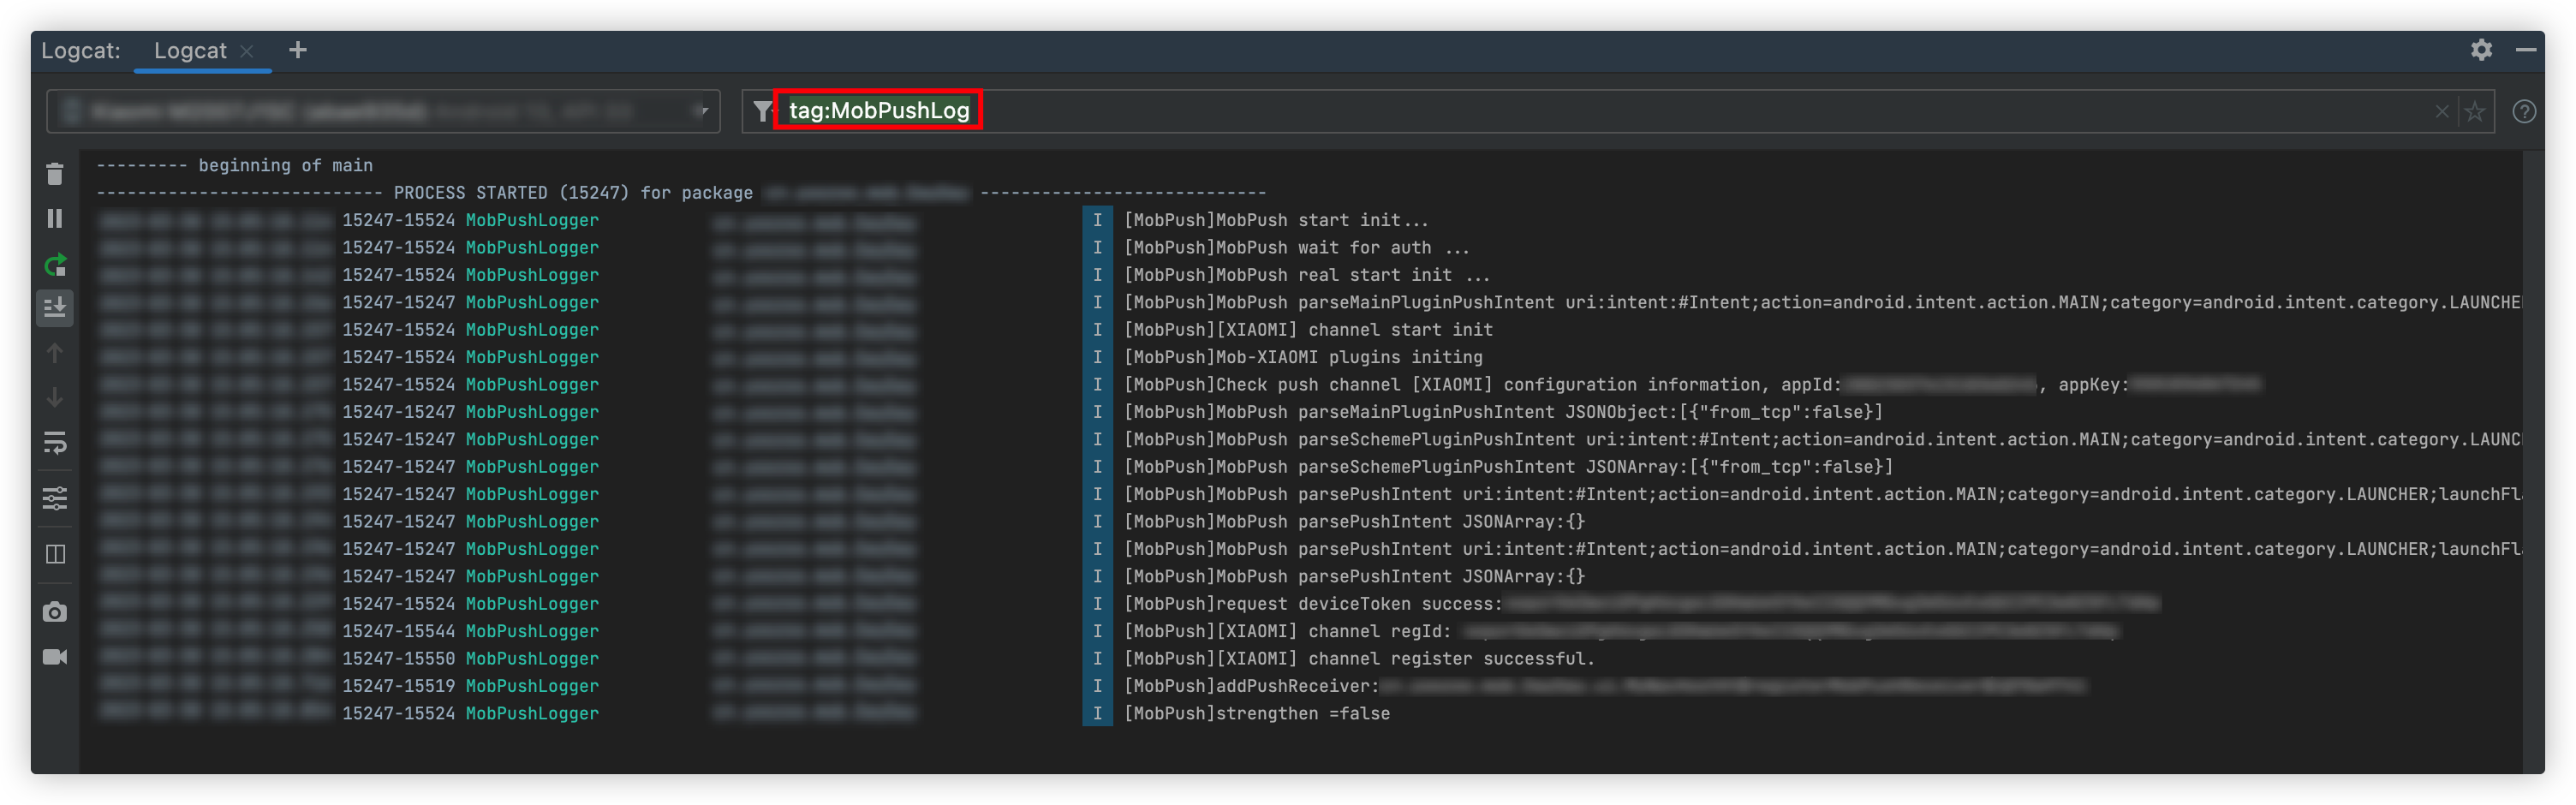Add a new Logcat tab

click(x=297, y=50)
